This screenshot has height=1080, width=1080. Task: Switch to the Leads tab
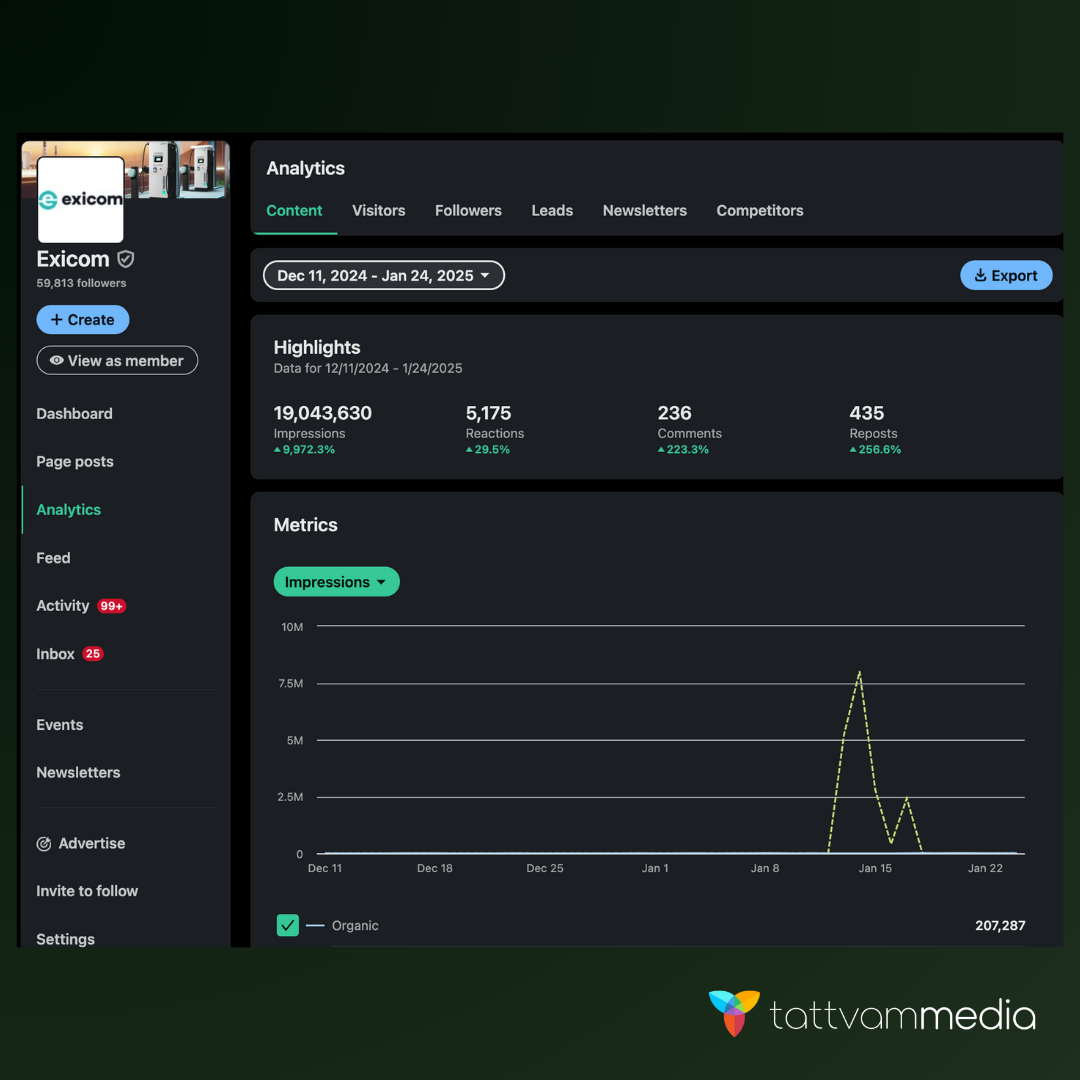point(552,211)
